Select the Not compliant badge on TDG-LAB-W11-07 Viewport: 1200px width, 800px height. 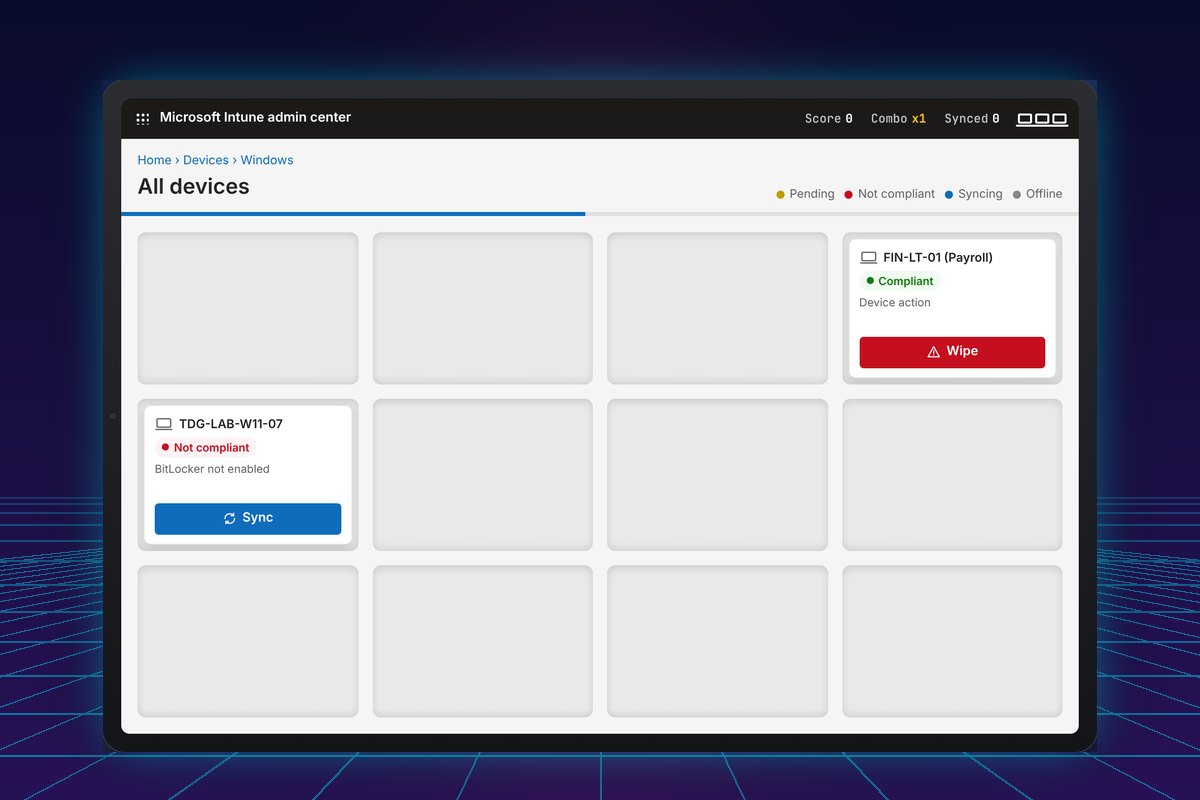tap(205, 447)
